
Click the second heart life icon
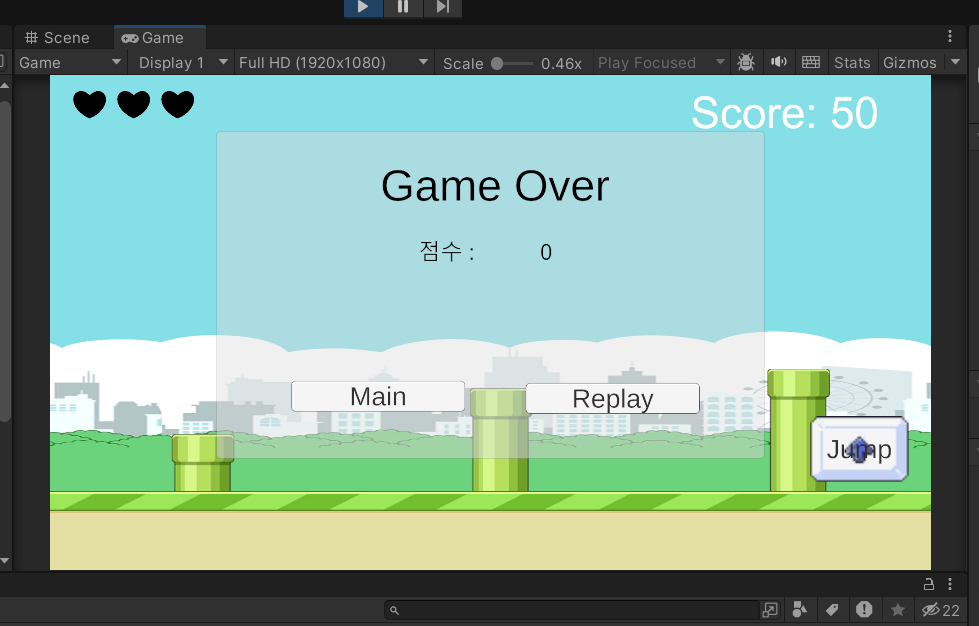tap(134, 104)
